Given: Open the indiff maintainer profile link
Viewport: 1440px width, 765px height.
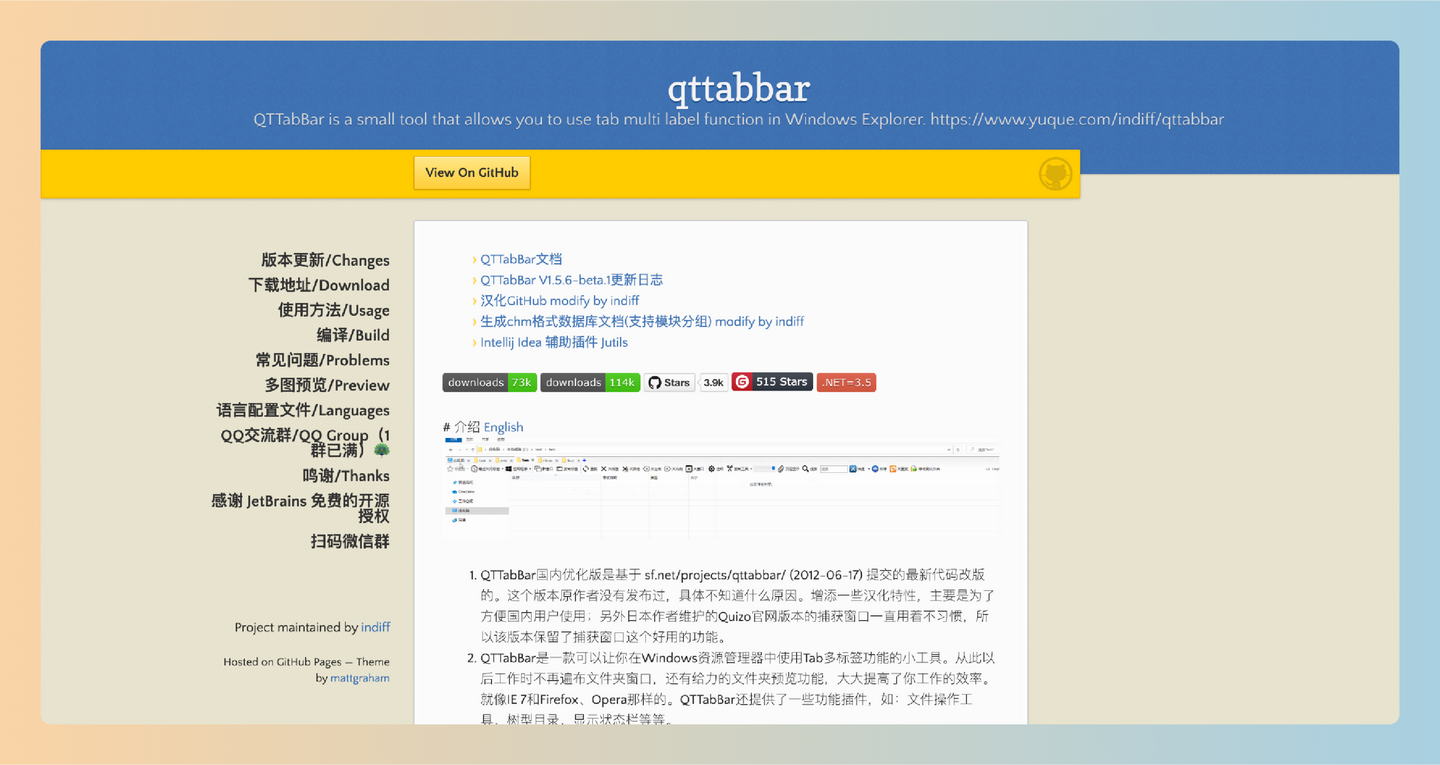Looking at the screenshot, I should (376, 627).
